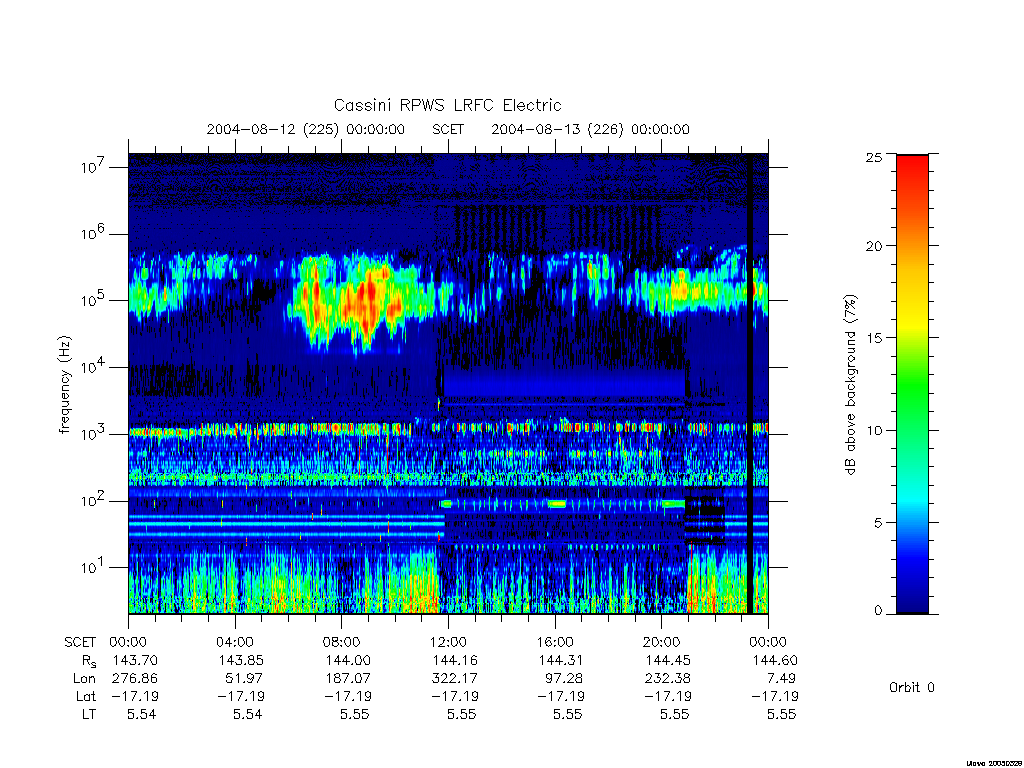Click the "16:00" time tick label
Viewport: 1024px width, 768px height.
pyautogui.click(x=555, y=642)
